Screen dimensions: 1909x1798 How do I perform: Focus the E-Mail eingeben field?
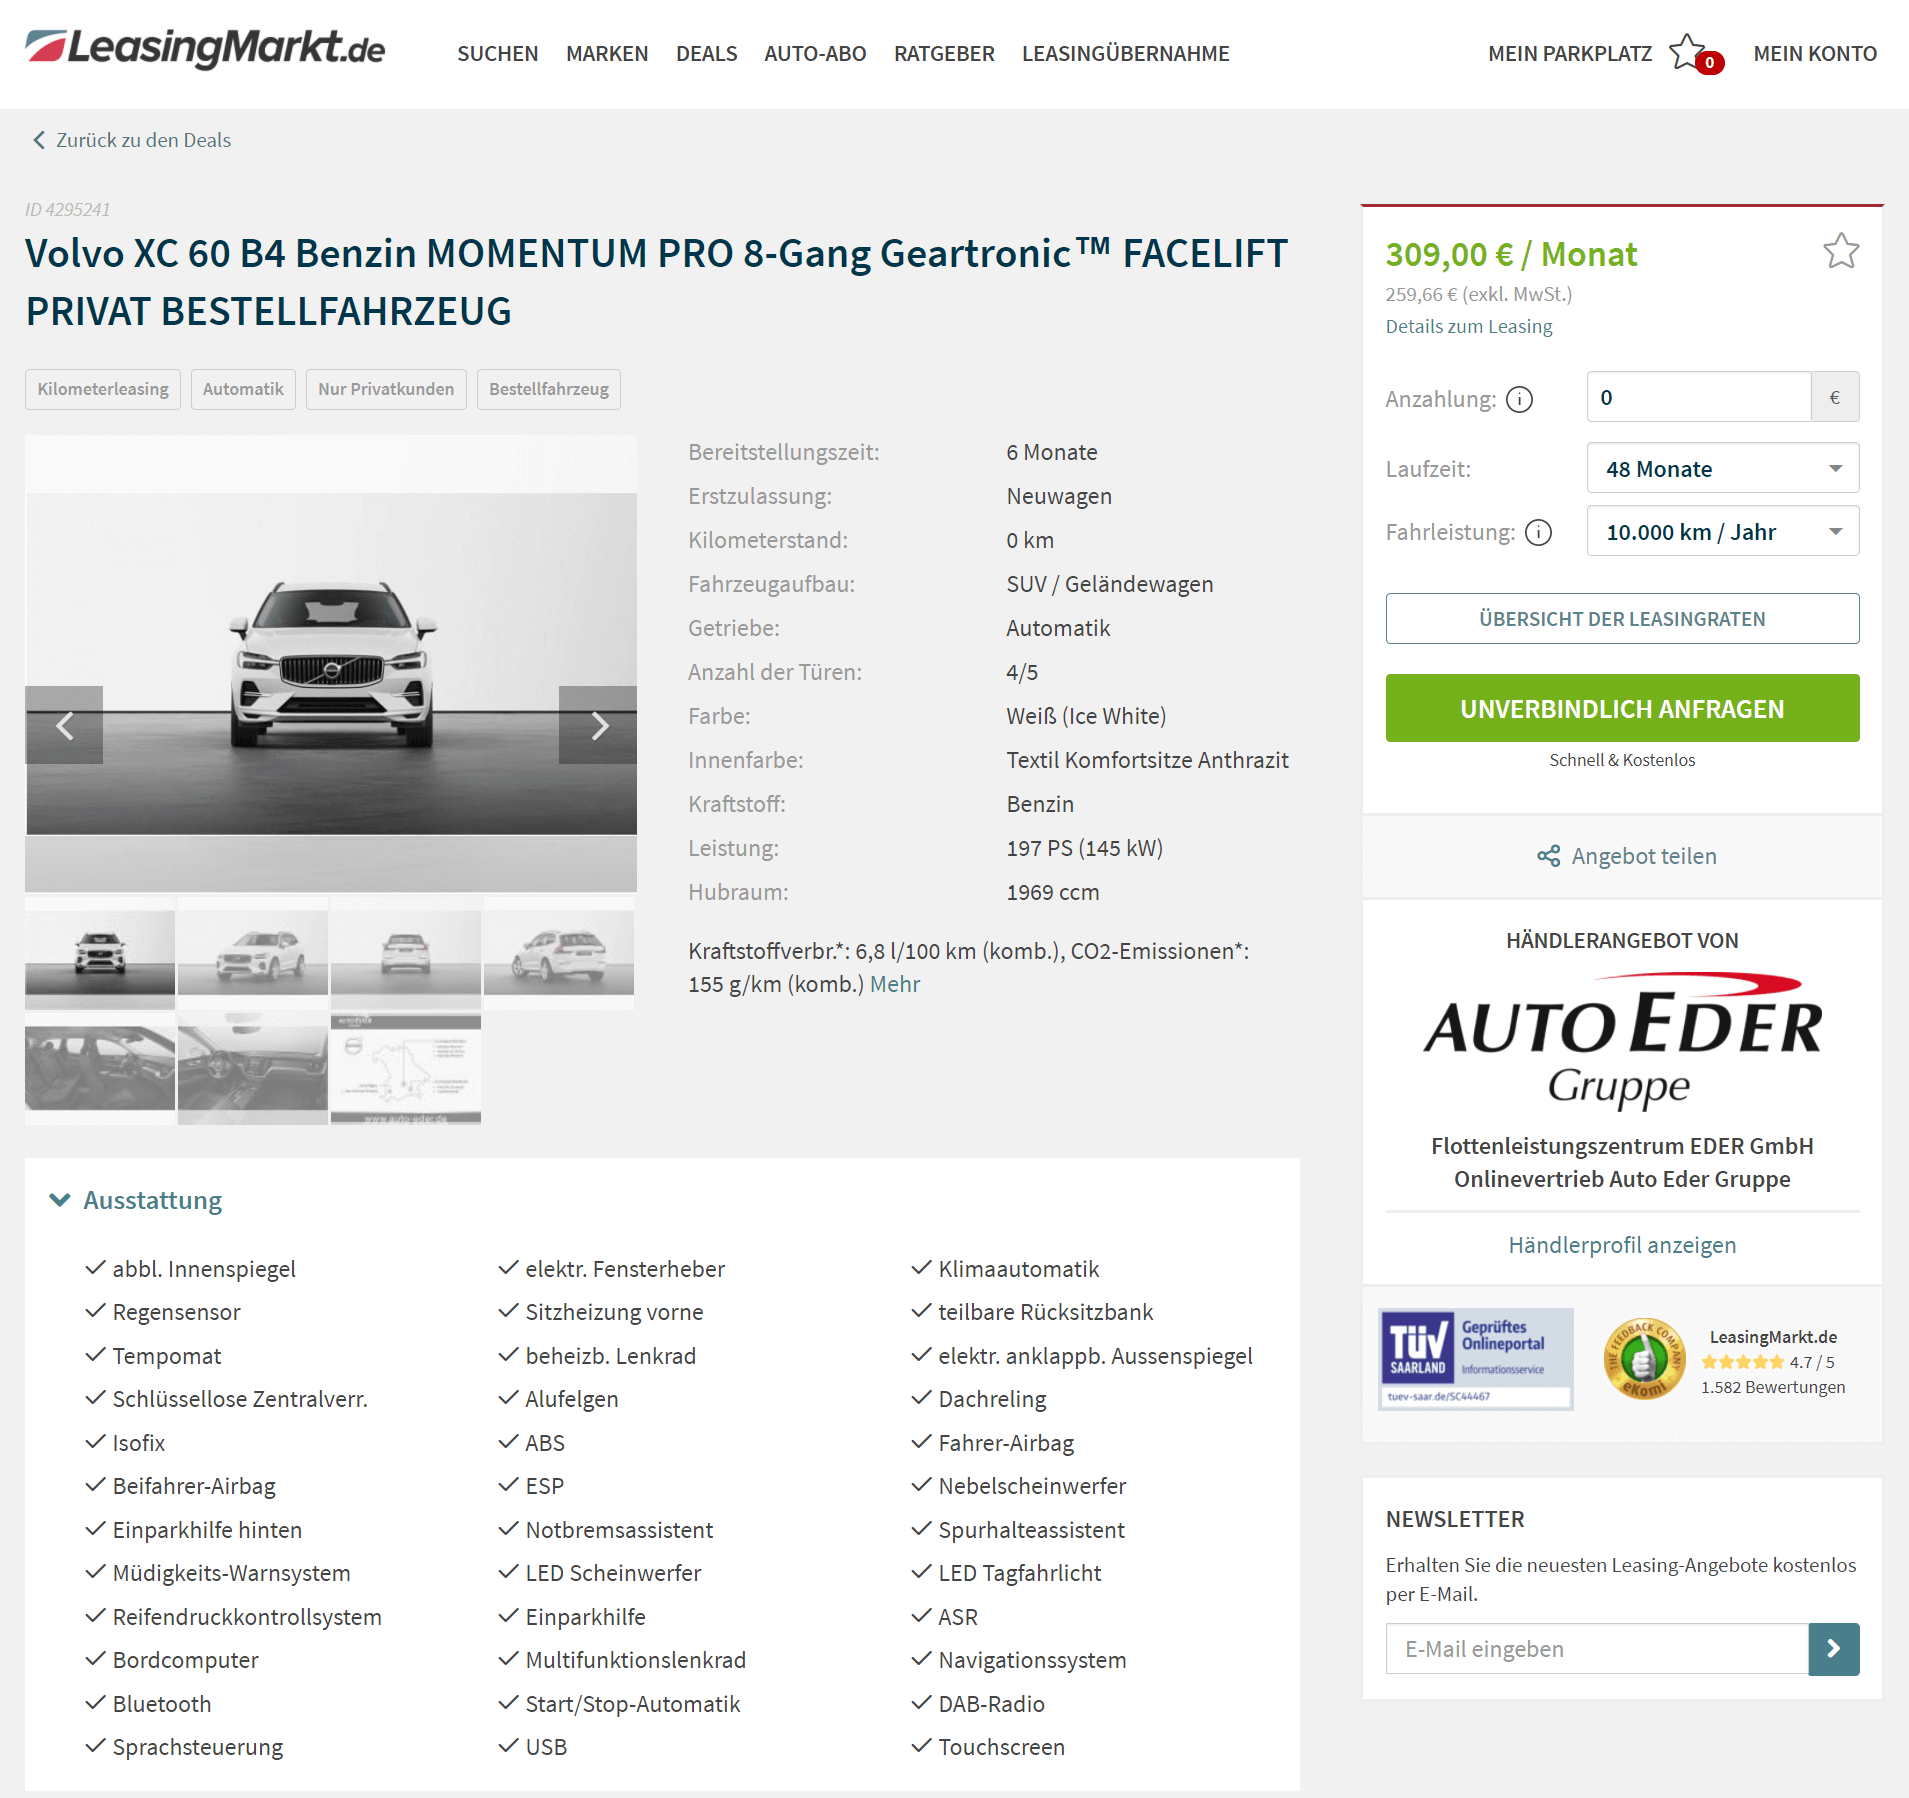click(x=1597, y=1649)
